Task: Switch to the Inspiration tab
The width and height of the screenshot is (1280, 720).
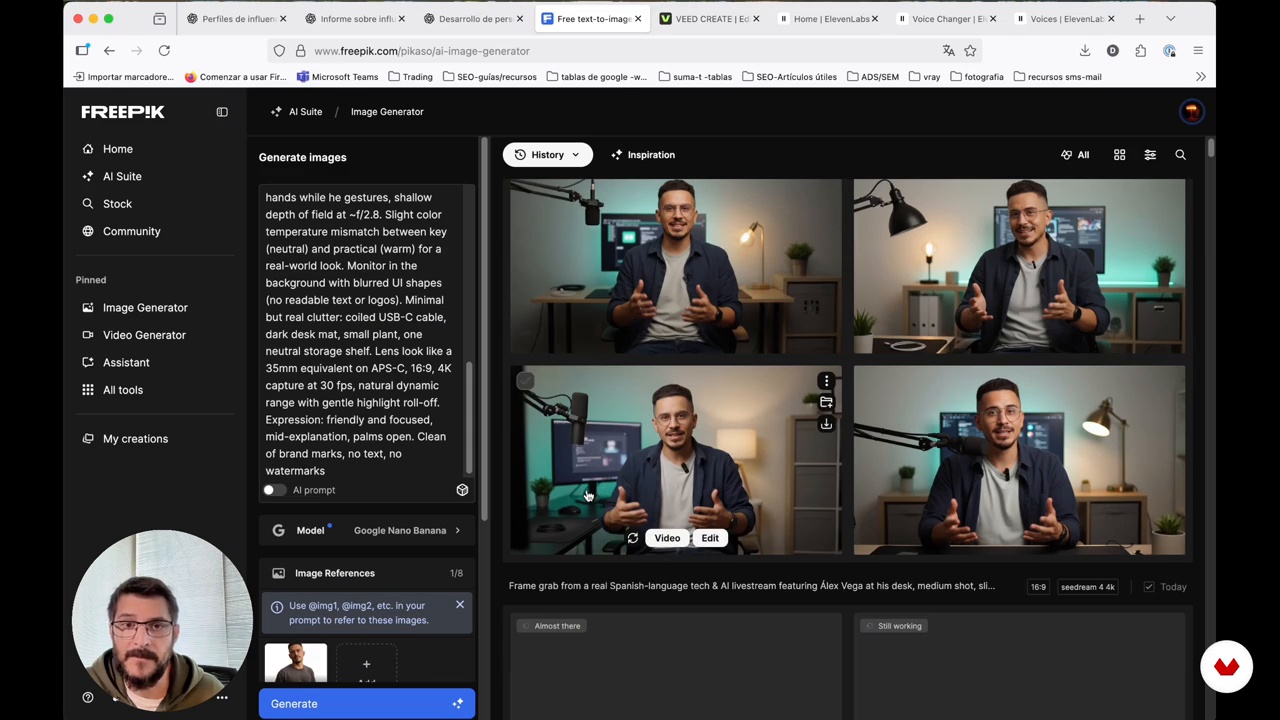Action: click(x=642, y=155)
